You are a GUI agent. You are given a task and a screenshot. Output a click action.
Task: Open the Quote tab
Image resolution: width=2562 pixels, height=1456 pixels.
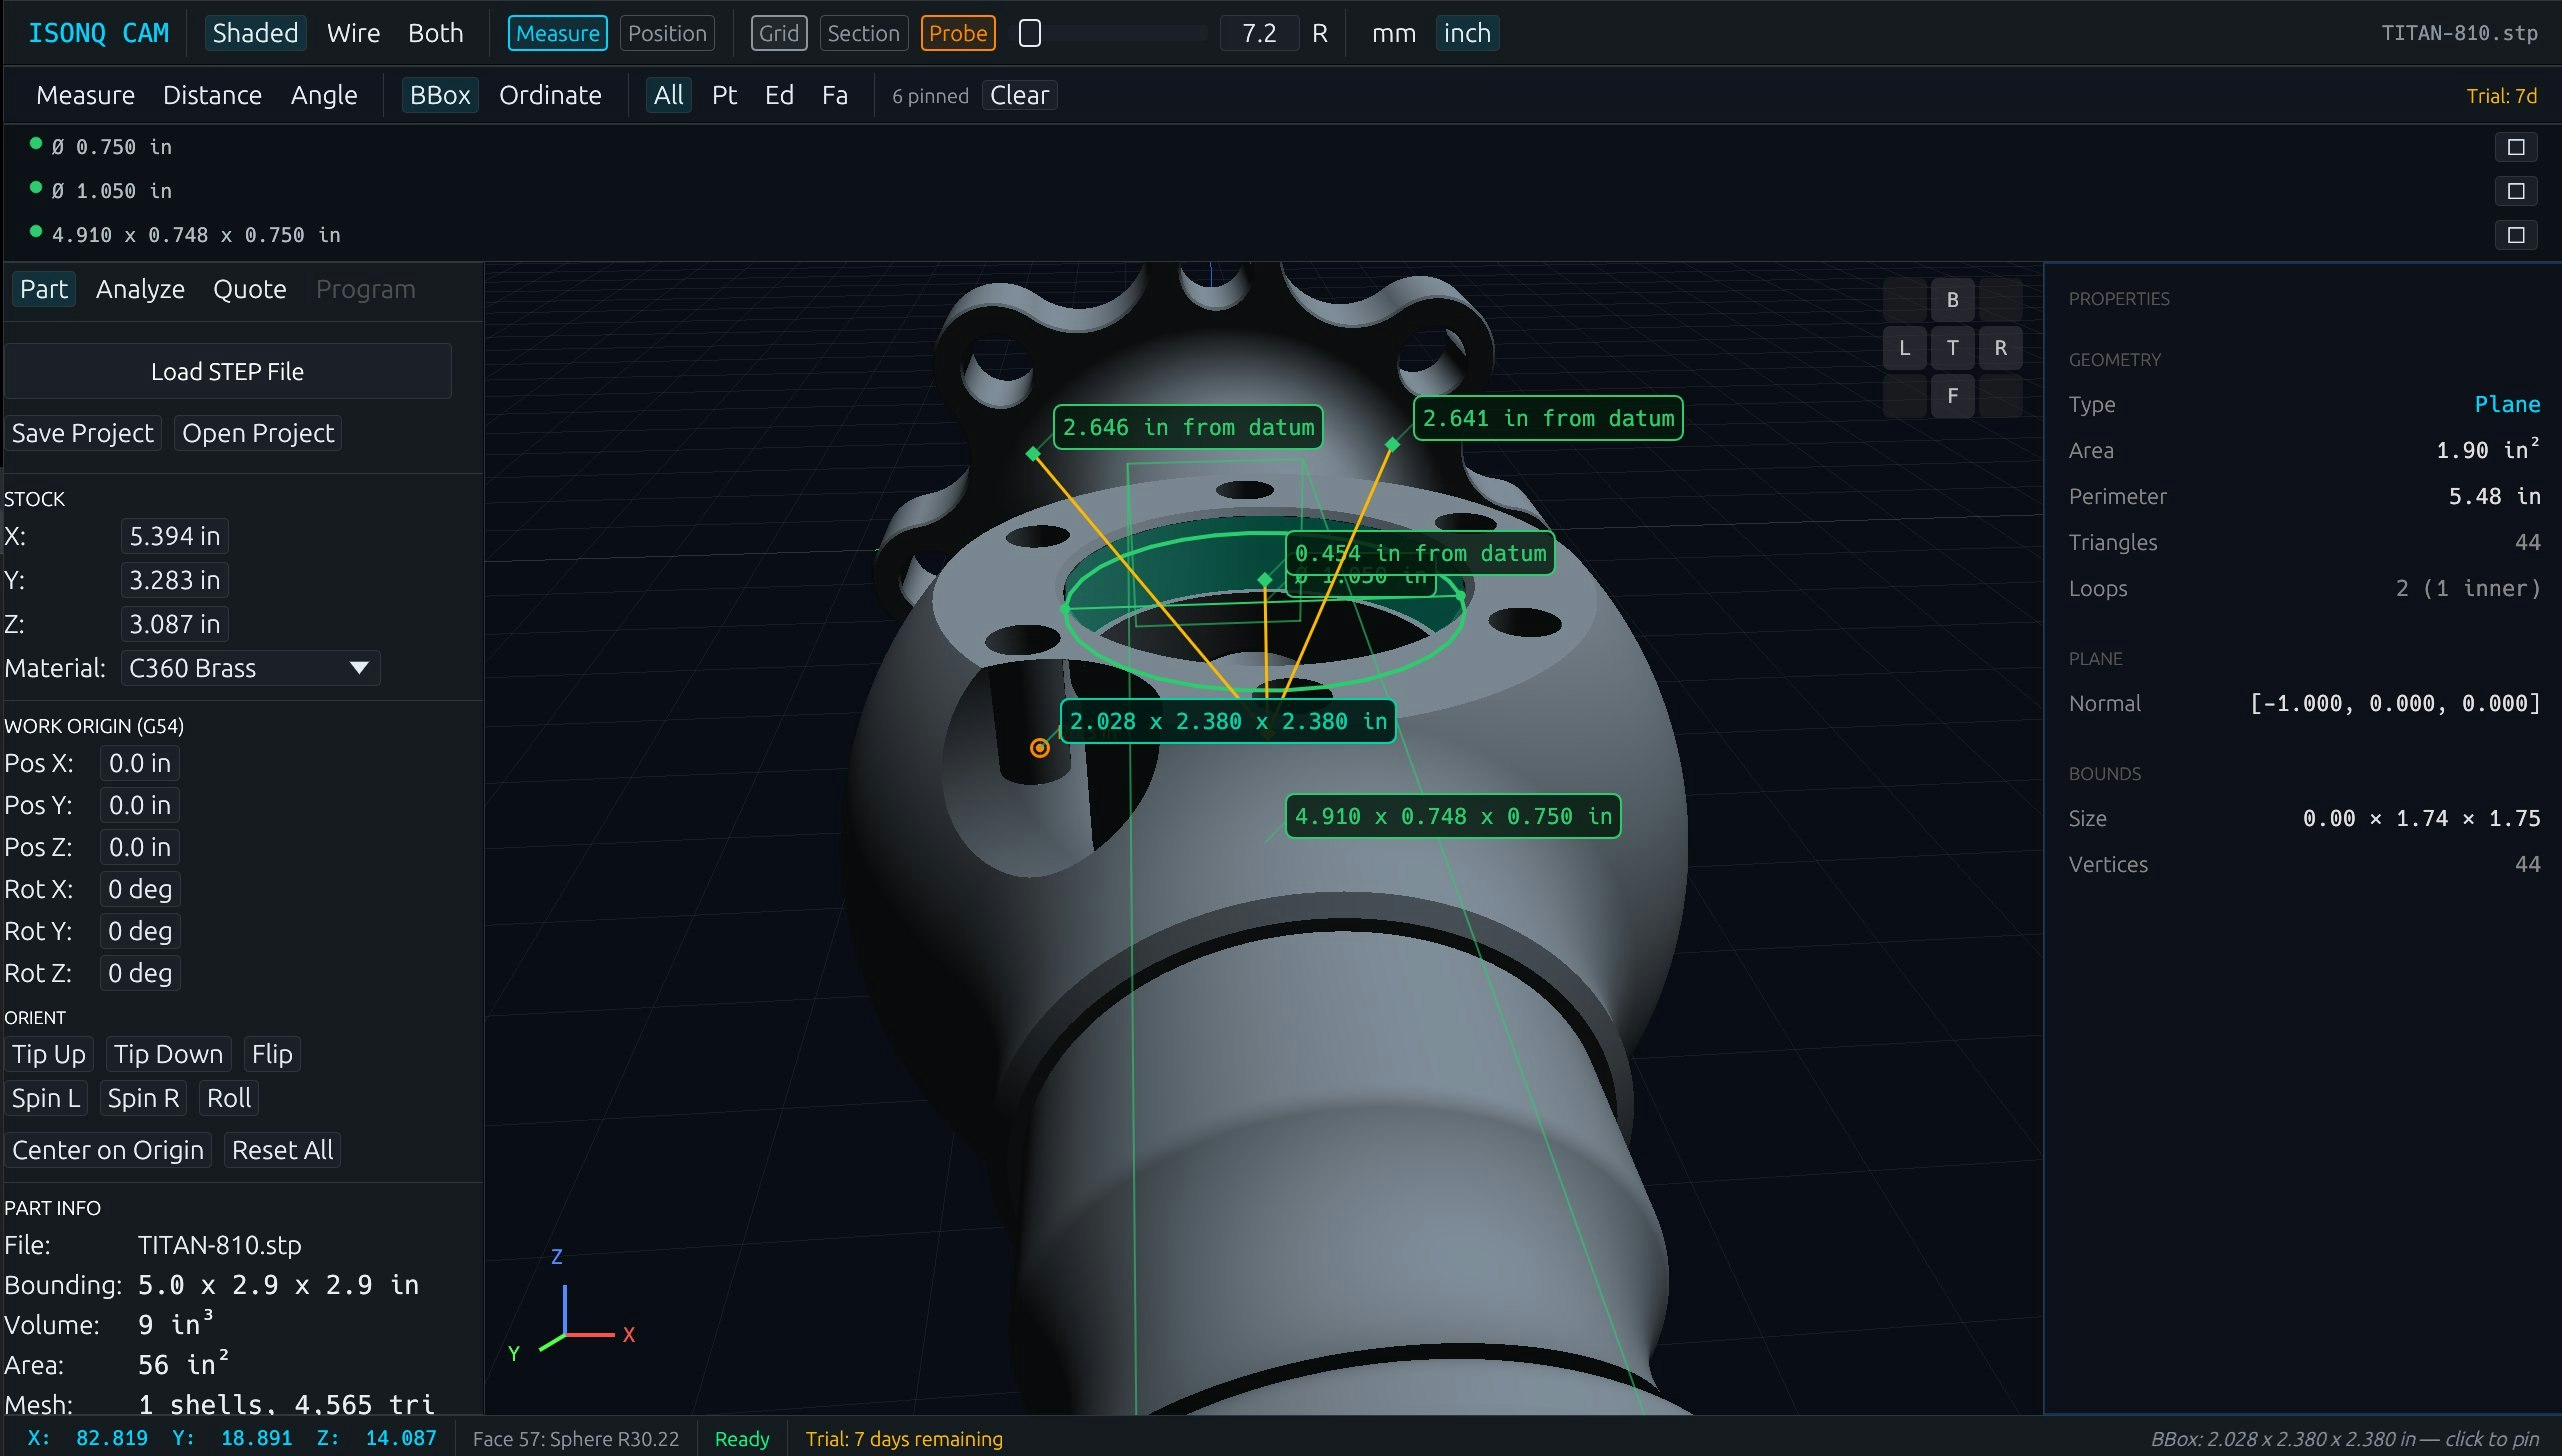pyautogui.click(x=249, y=289)
